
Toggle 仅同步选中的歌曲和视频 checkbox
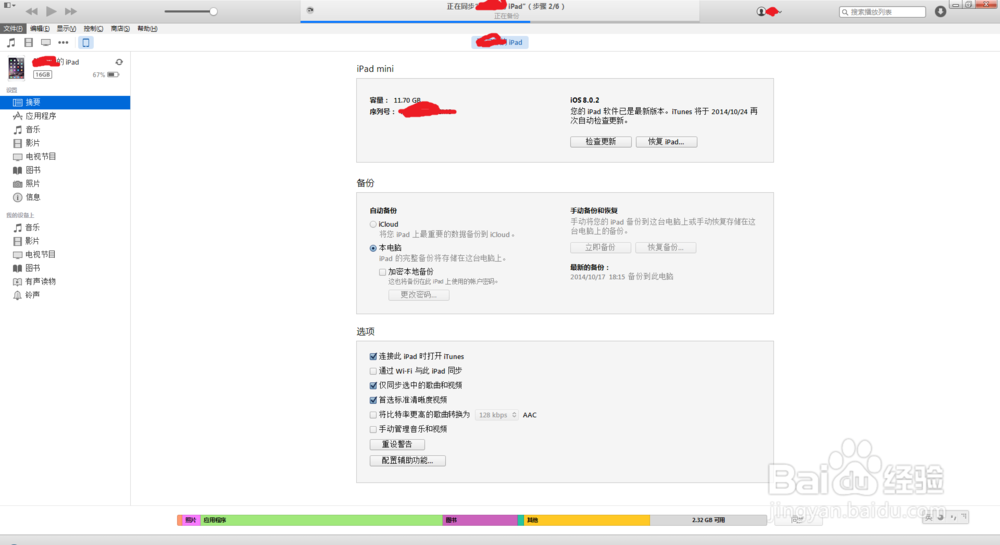373,386
